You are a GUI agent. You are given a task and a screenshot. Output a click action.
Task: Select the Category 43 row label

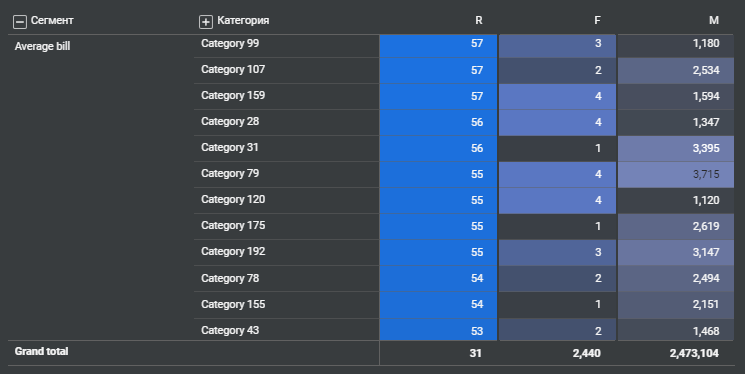pyautogui.click(x=230, y=330)
